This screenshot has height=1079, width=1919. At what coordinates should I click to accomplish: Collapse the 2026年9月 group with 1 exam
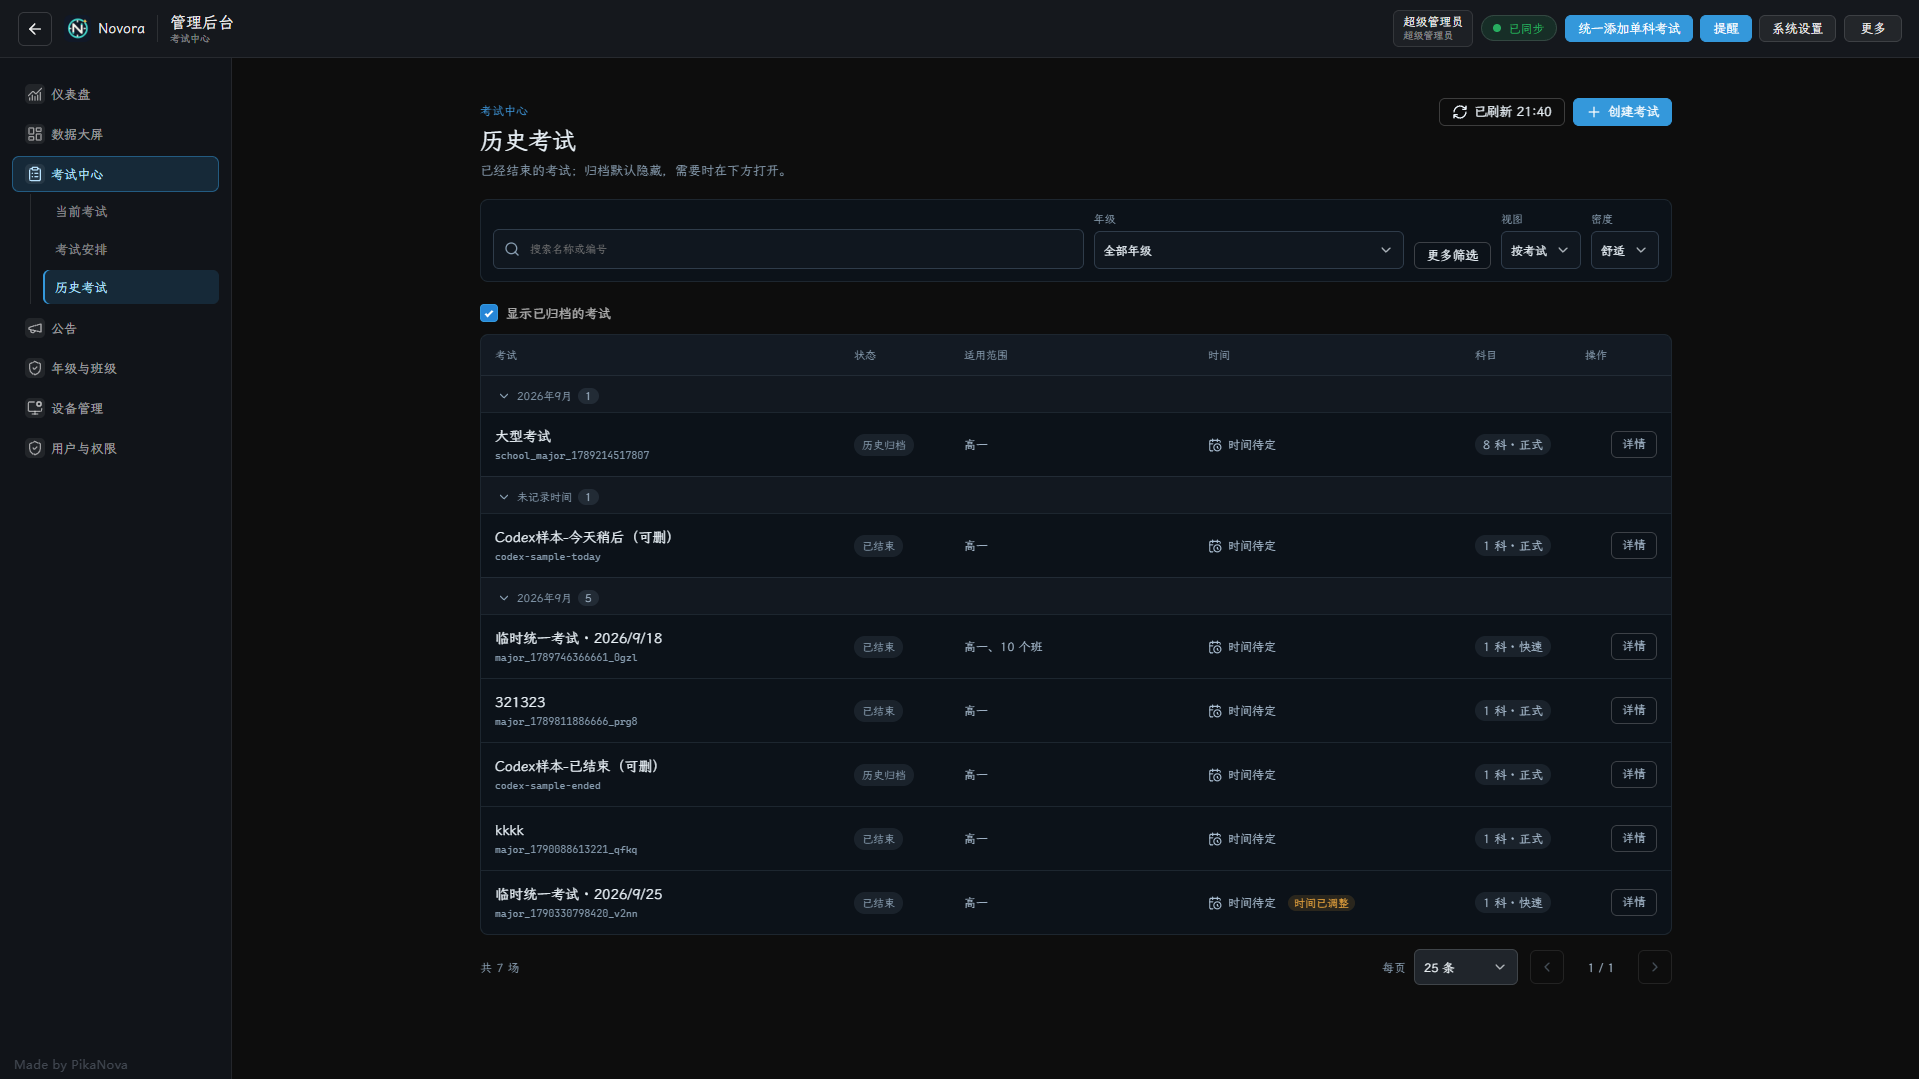pos(504,396)
